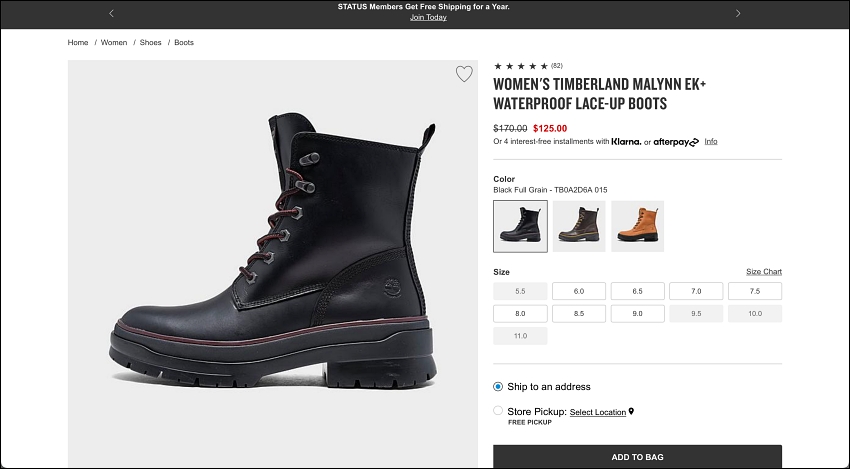Click the original price $170.00
Screen dimensions: 850x469
point(510,129)
